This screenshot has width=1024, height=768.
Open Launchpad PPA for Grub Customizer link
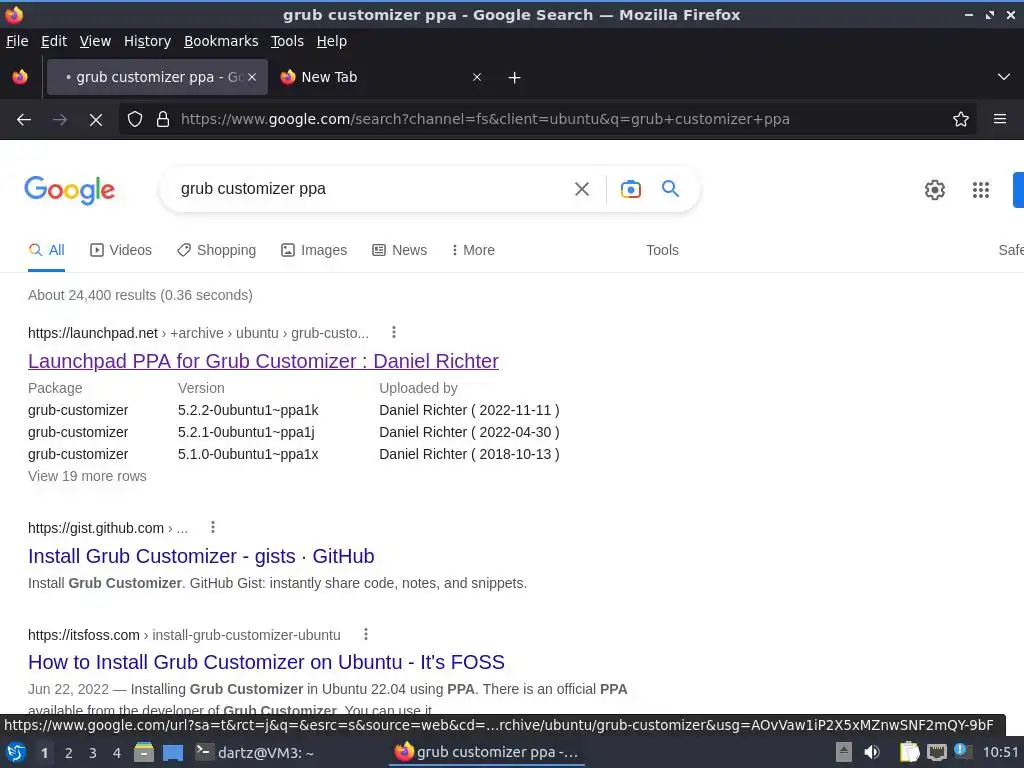[263, 361]
